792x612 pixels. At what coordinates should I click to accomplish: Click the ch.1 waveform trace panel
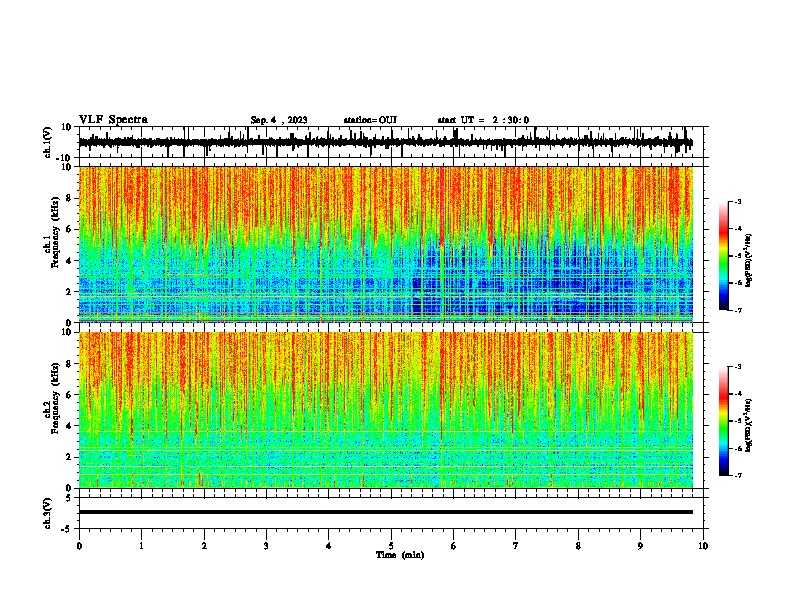[x=391, y=142]
